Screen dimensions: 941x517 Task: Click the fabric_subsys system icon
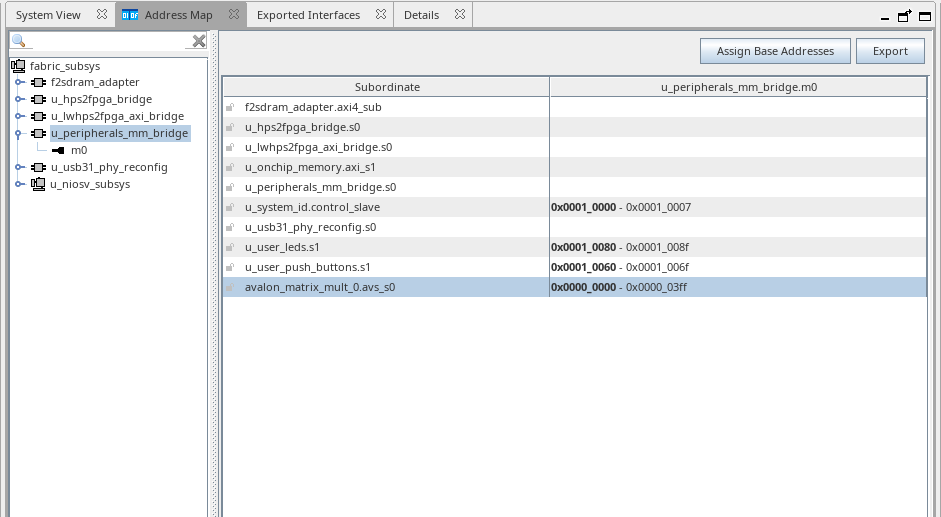pos(18,66)
